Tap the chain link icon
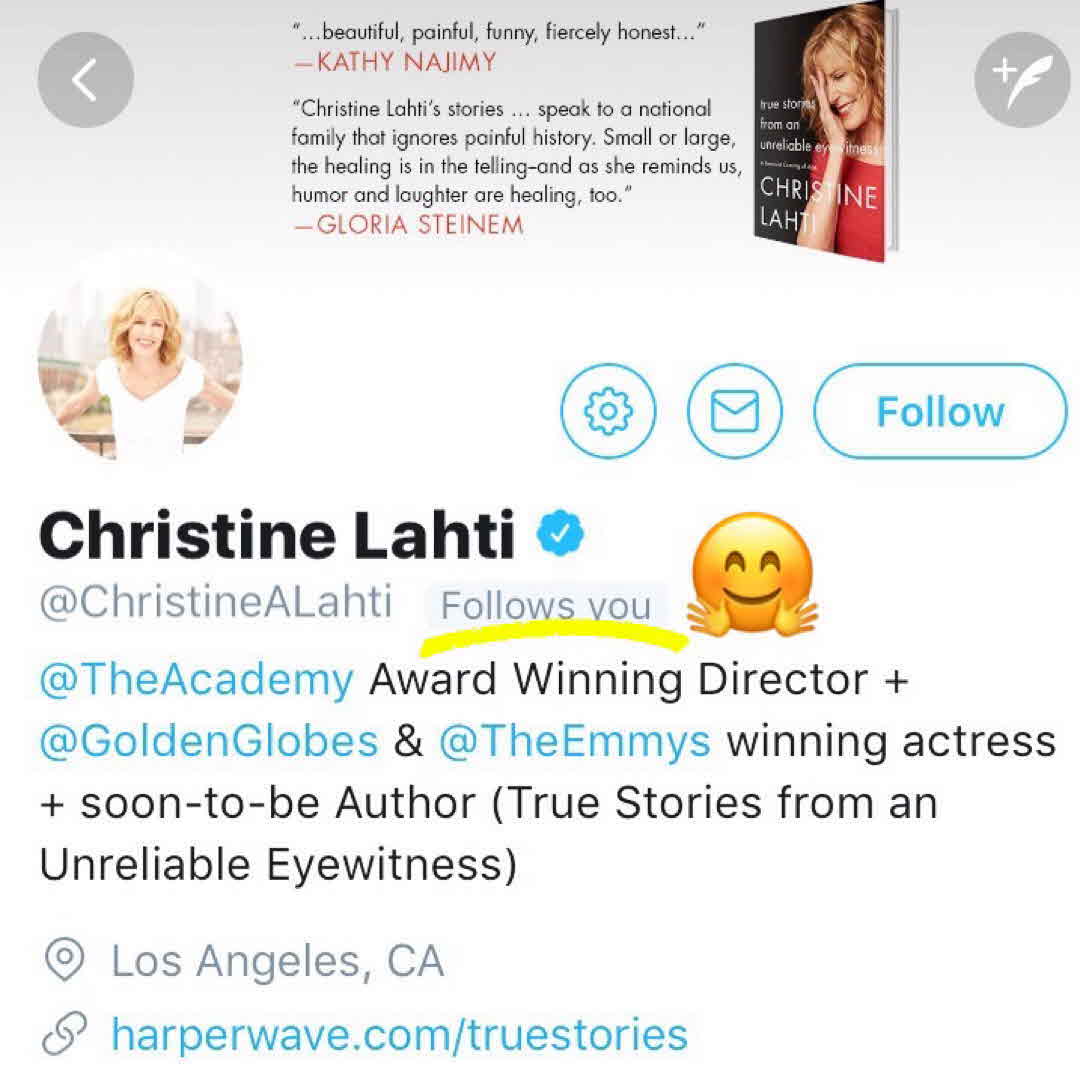1080x1080 pixels. pyautogui.click(x=64, y=1033)
